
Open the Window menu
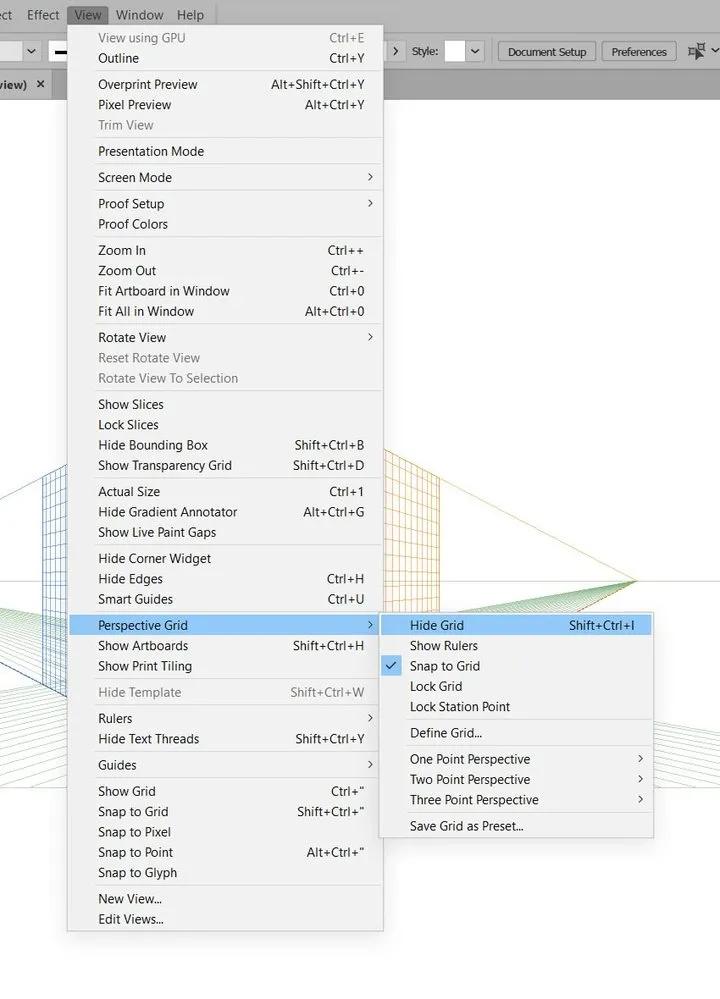coord(140,15)
